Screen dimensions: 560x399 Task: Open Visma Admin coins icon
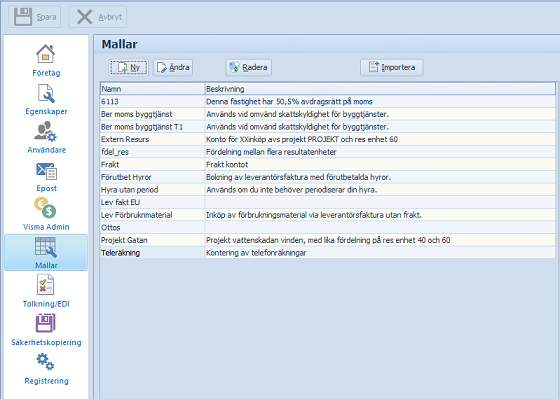click(45, 208)
